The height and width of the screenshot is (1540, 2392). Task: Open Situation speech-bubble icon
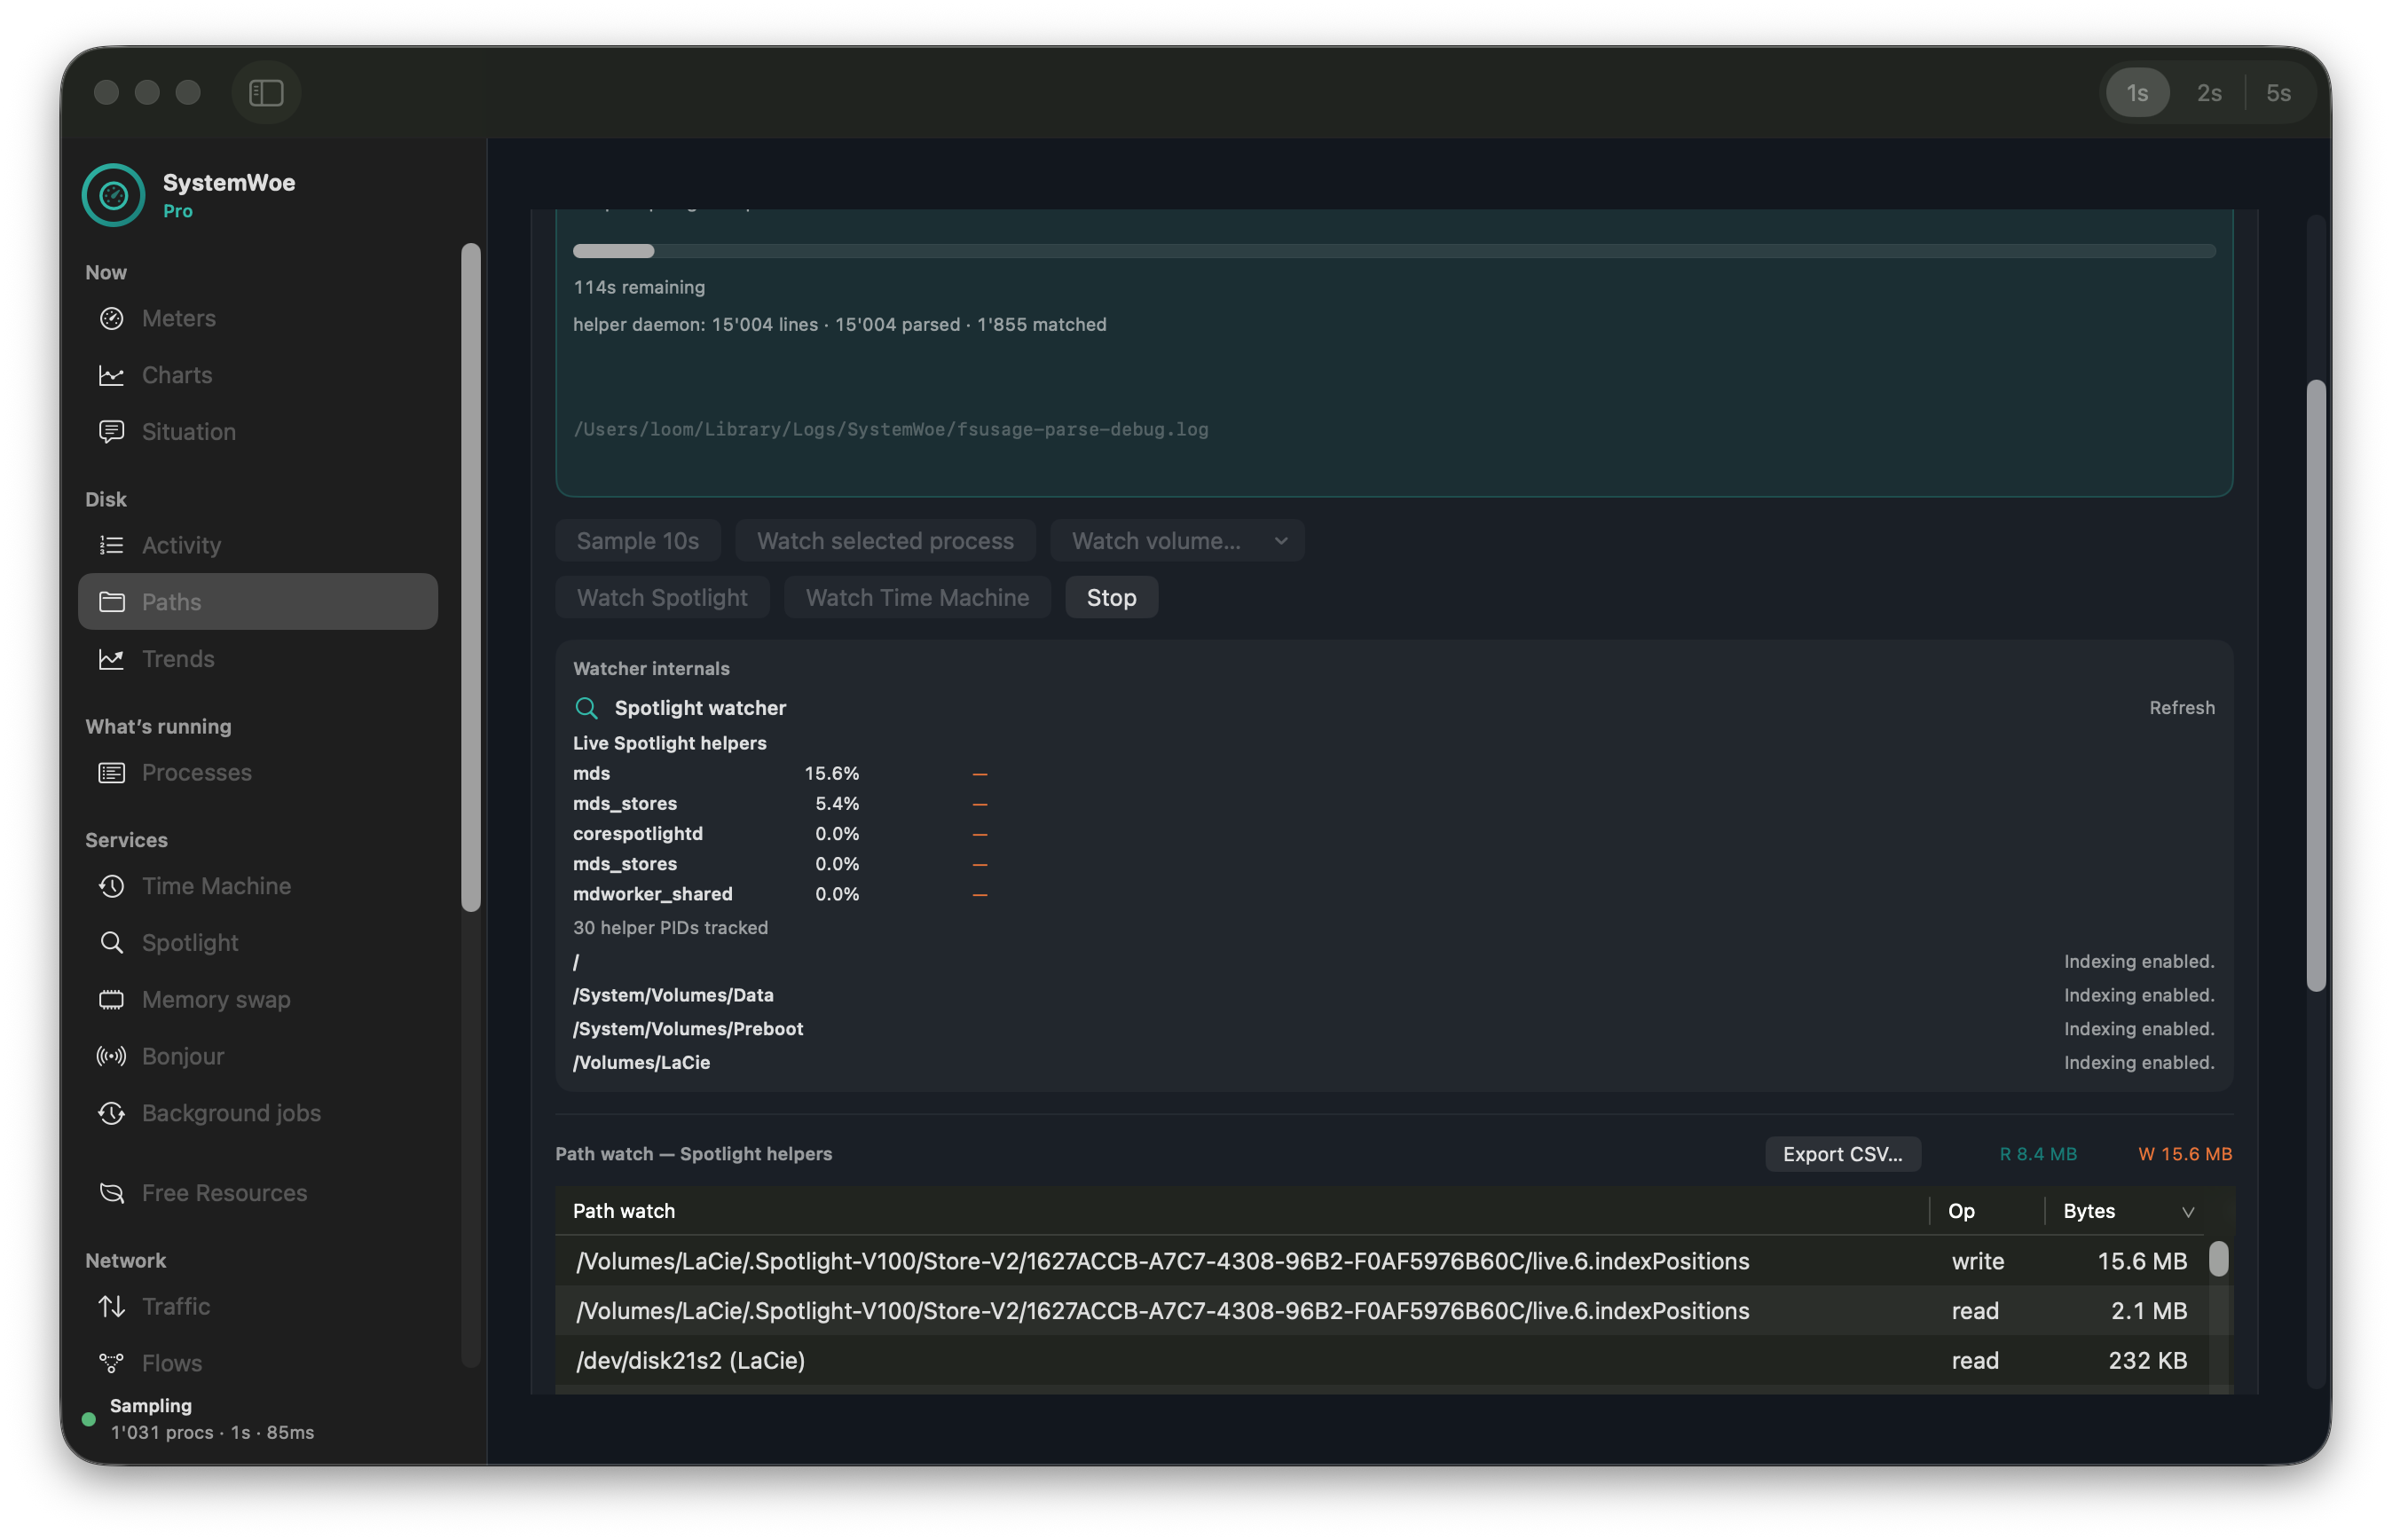(x=112, y=432)
